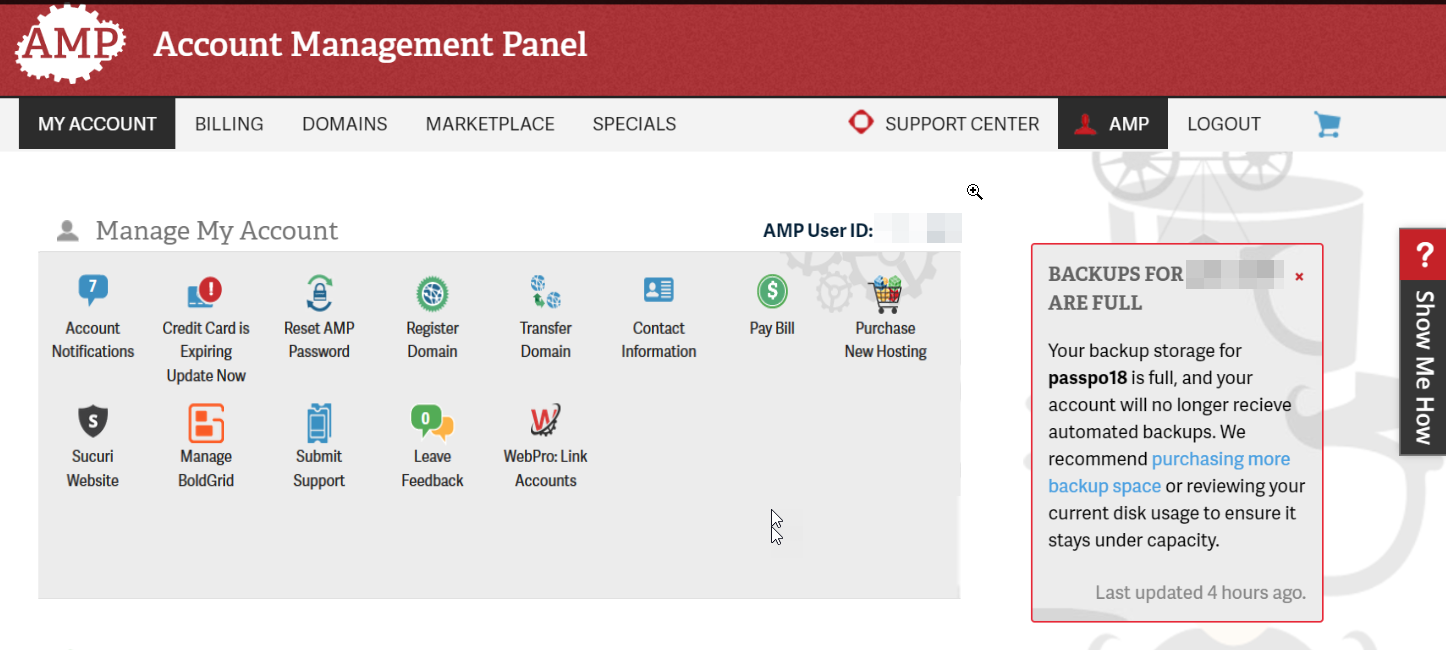
Task: Open Reset AMP Password
Action: 319,293
